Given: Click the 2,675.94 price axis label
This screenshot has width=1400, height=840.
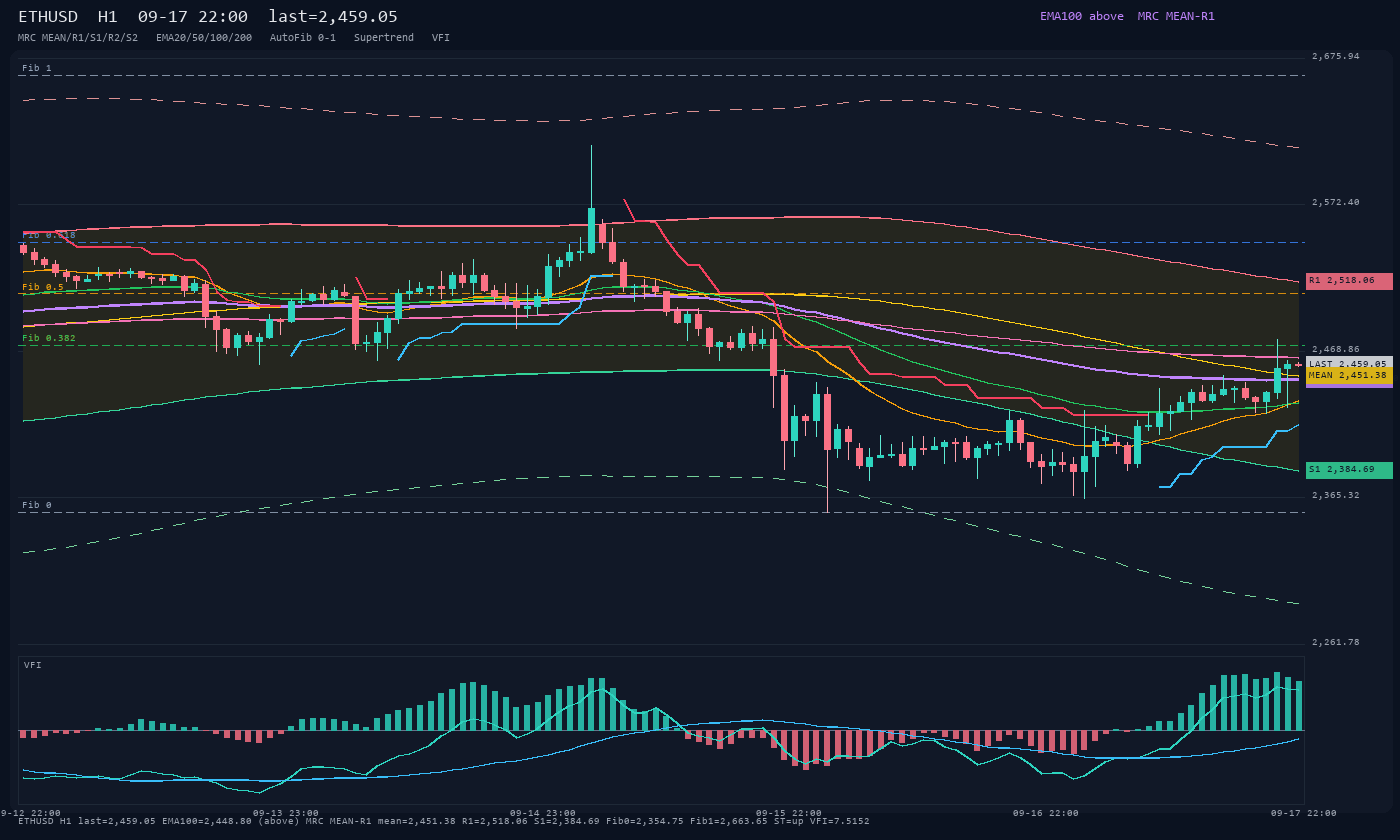Looking at the screenshot, I should coord(1336,56).
